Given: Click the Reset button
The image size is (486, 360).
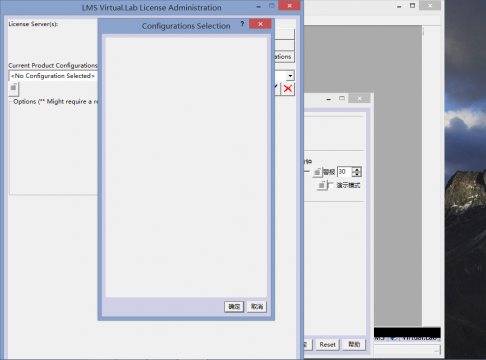Looking at the screenshot, I should point(327,345).
